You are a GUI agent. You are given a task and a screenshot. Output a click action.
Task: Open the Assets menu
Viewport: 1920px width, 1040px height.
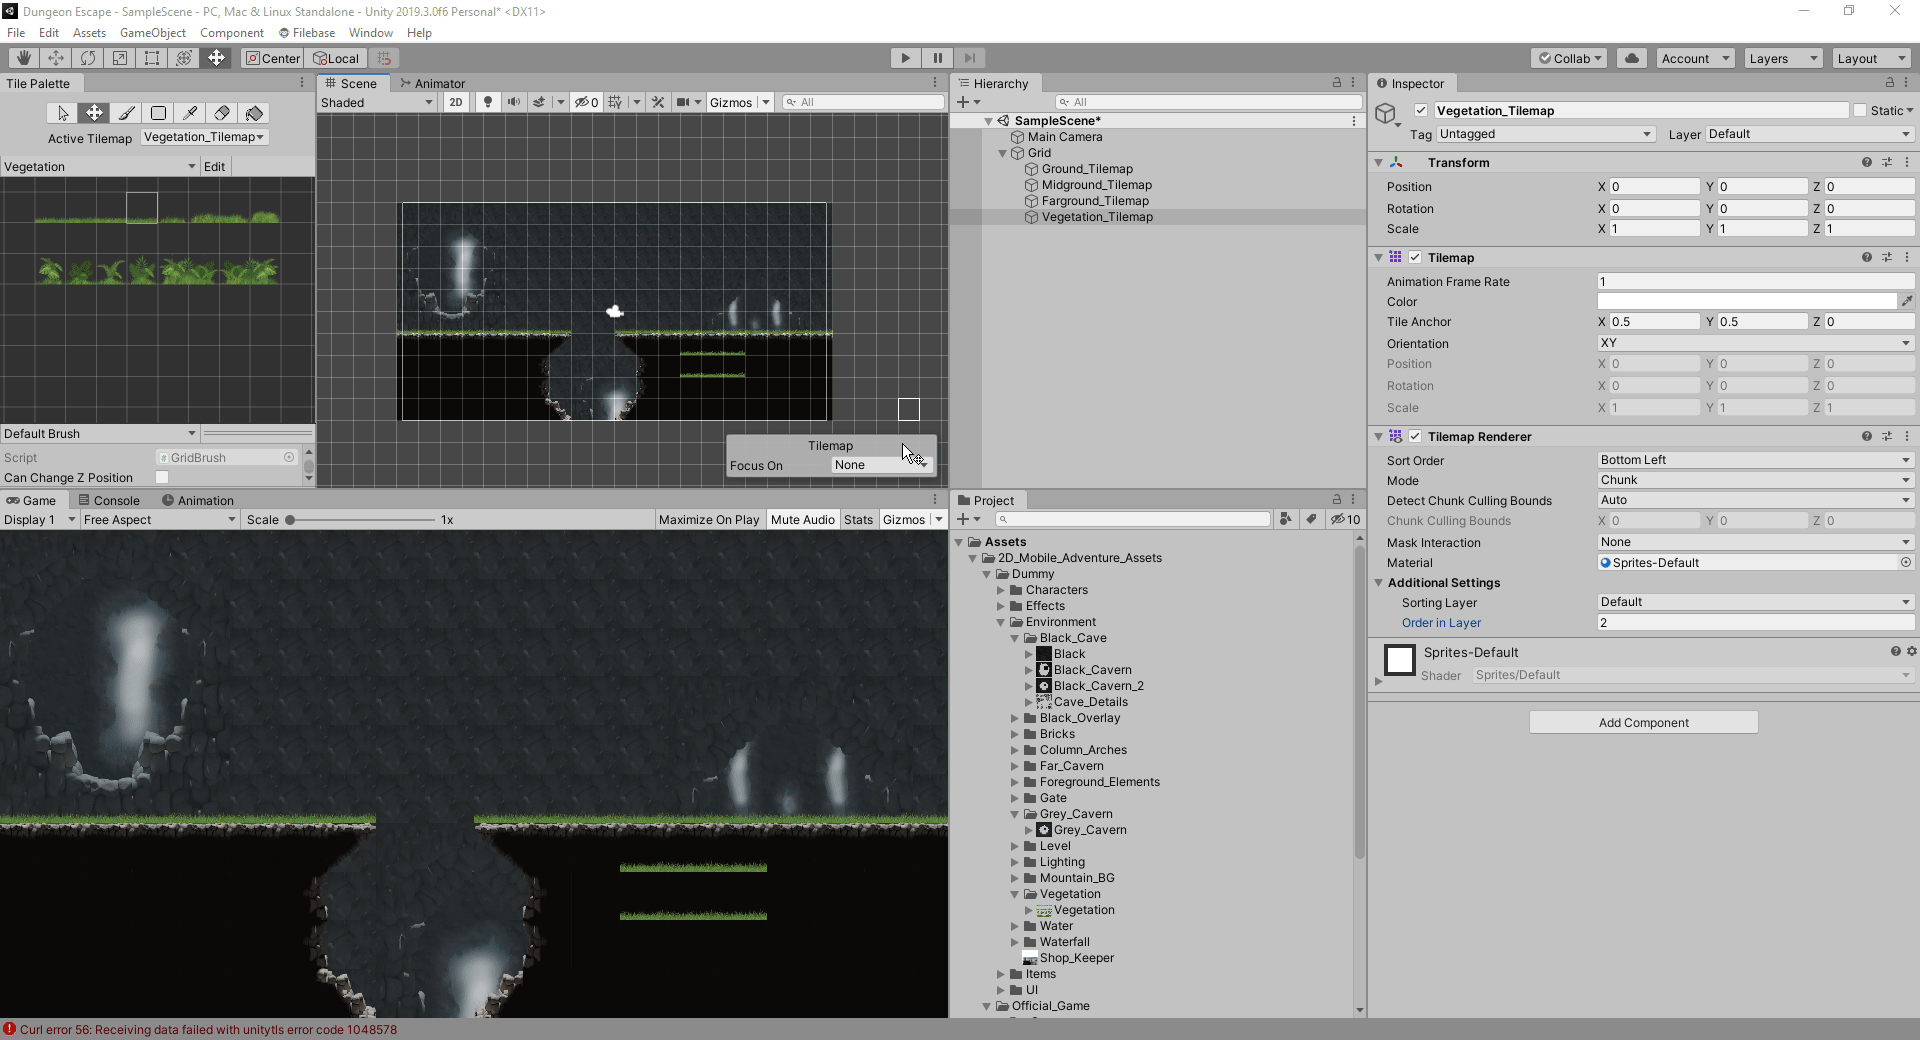(x=89, y=33)
